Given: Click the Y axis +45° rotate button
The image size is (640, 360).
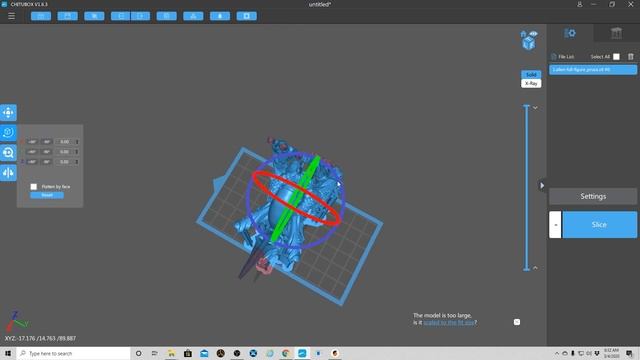Looking at the screenshot, I should (x=32, y=152).
